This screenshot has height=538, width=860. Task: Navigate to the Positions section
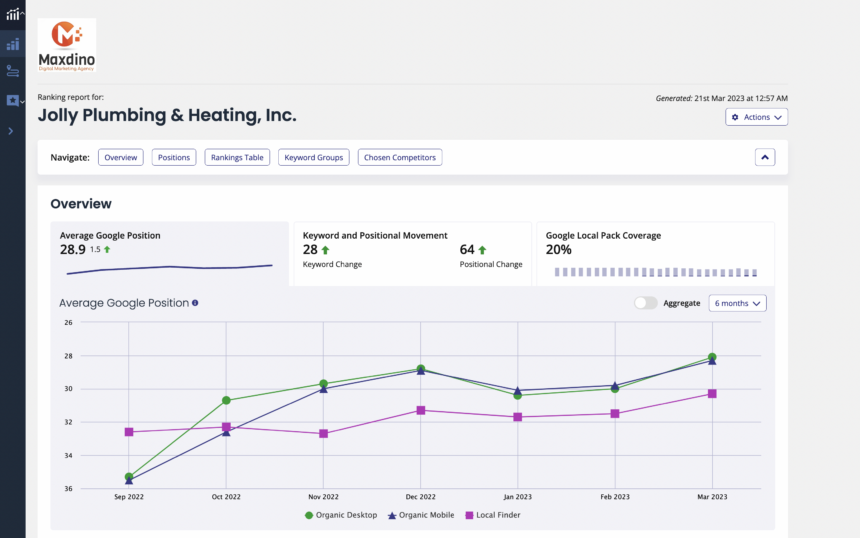coord(174,157)
